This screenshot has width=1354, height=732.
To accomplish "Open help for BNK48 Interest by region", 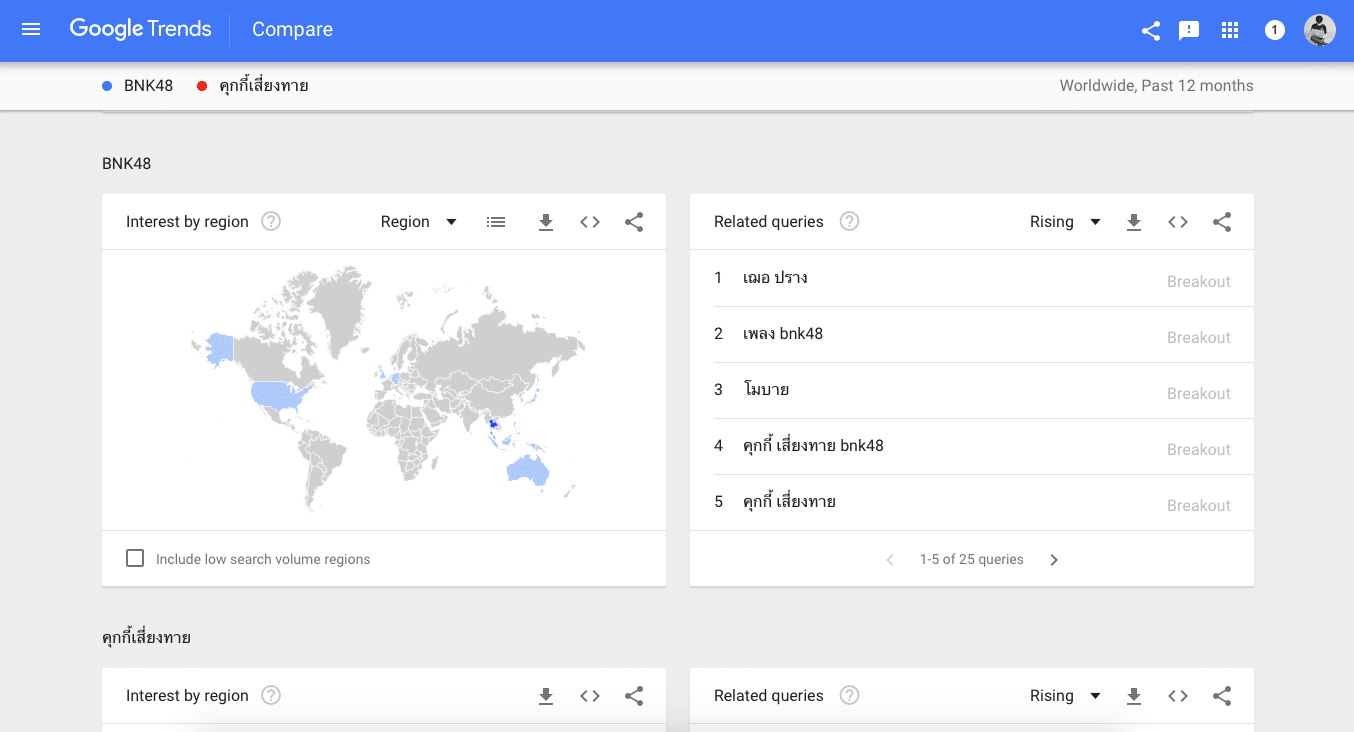I will pyautogui.click(x=271, y=222).
